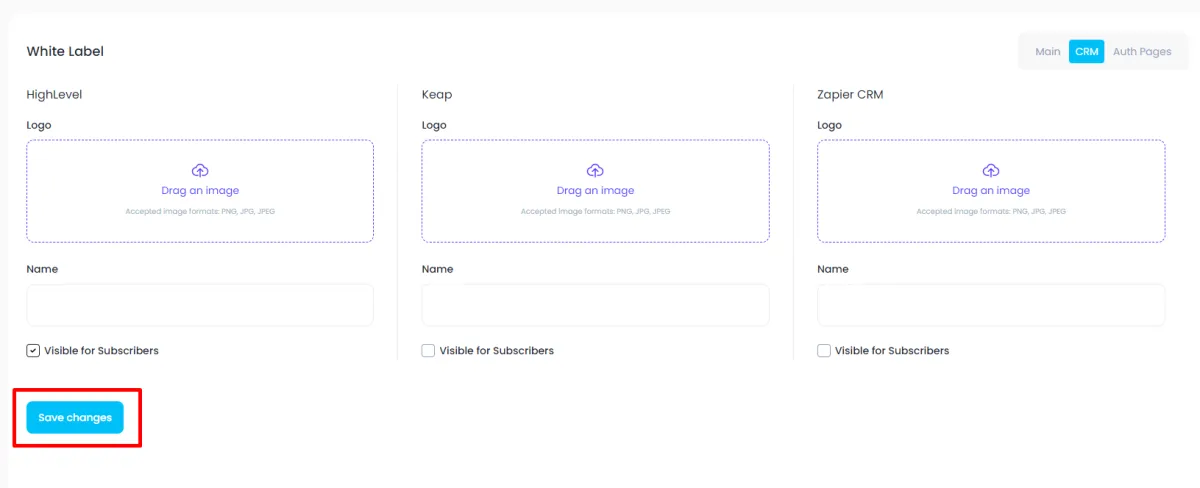Image resolution: width=1200 pixels, height=488 pixels.
Task: Click Drag an image link for Keap
Action: (595, 190)
